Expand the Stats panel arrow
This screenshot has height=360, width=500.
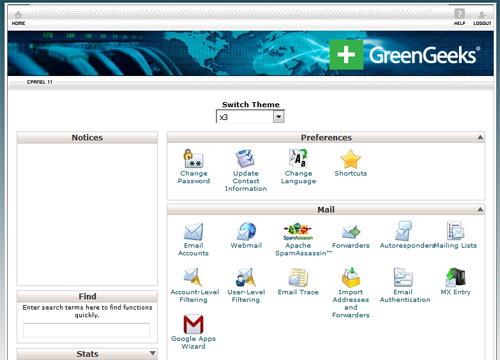coord(153,353)
